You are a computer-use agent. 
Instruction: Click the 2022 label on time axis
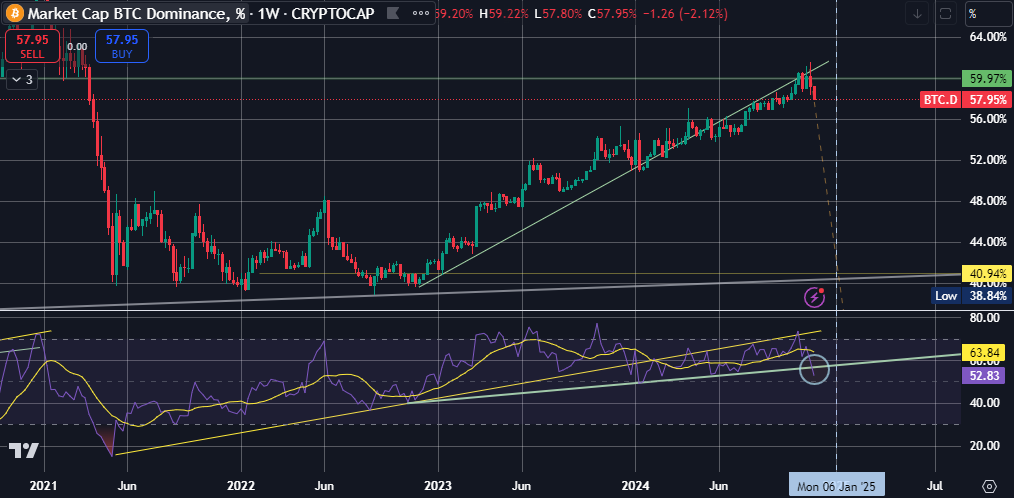[x=242, y=485]
